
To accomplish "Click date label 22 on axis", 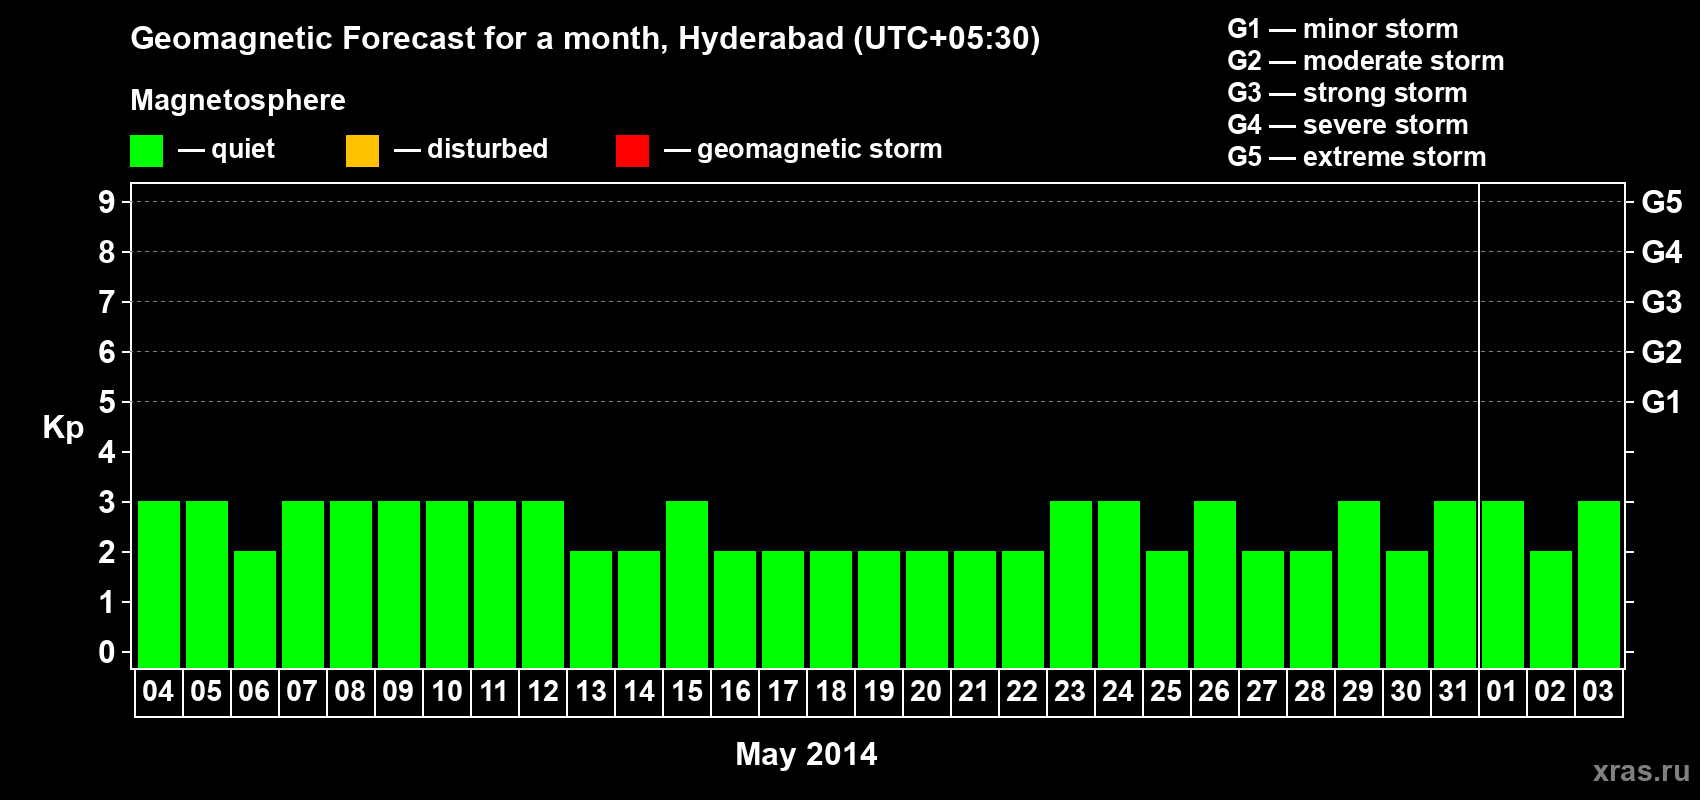I will [1022, 692].
